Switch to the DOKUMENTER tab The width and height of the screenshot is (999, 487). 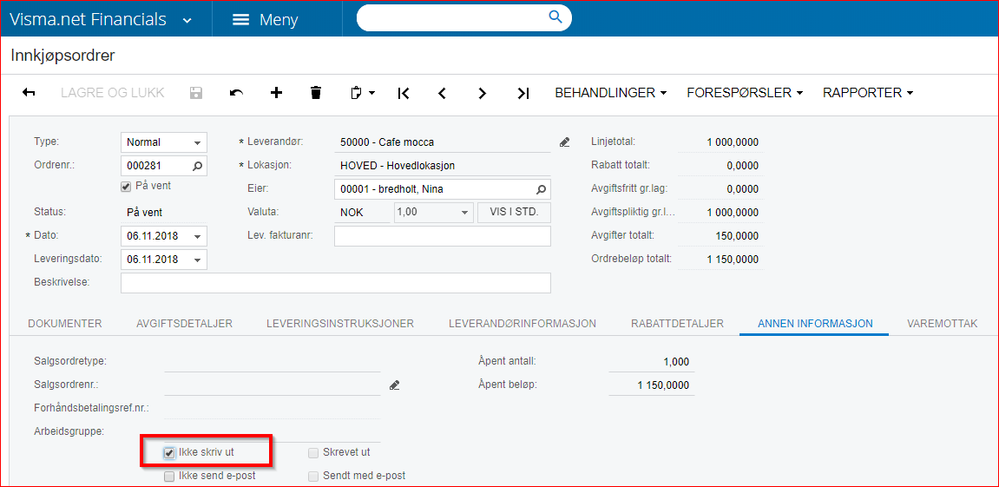click(65, 324)
